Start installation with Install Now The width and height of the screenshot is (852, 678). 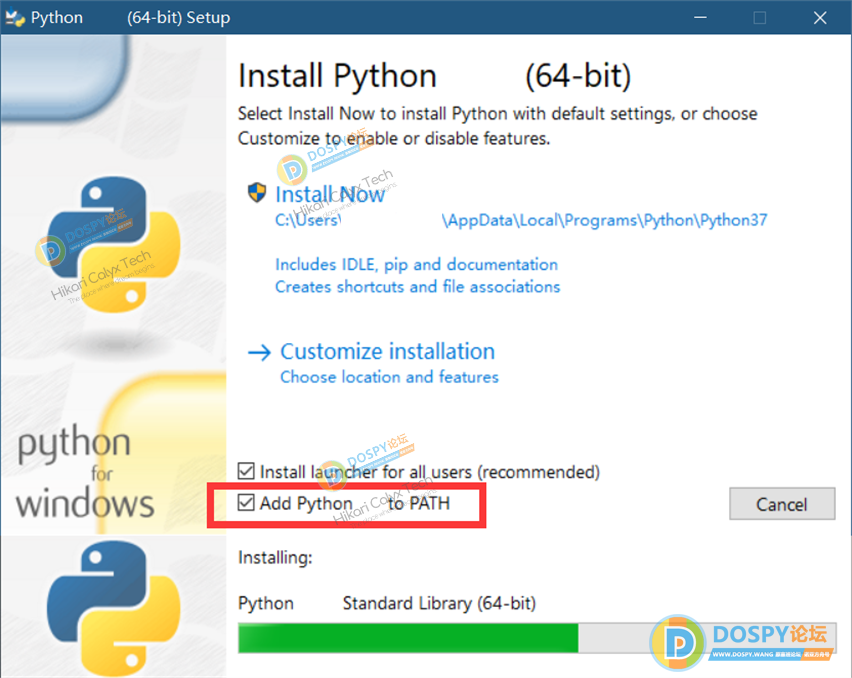point(330,194)
